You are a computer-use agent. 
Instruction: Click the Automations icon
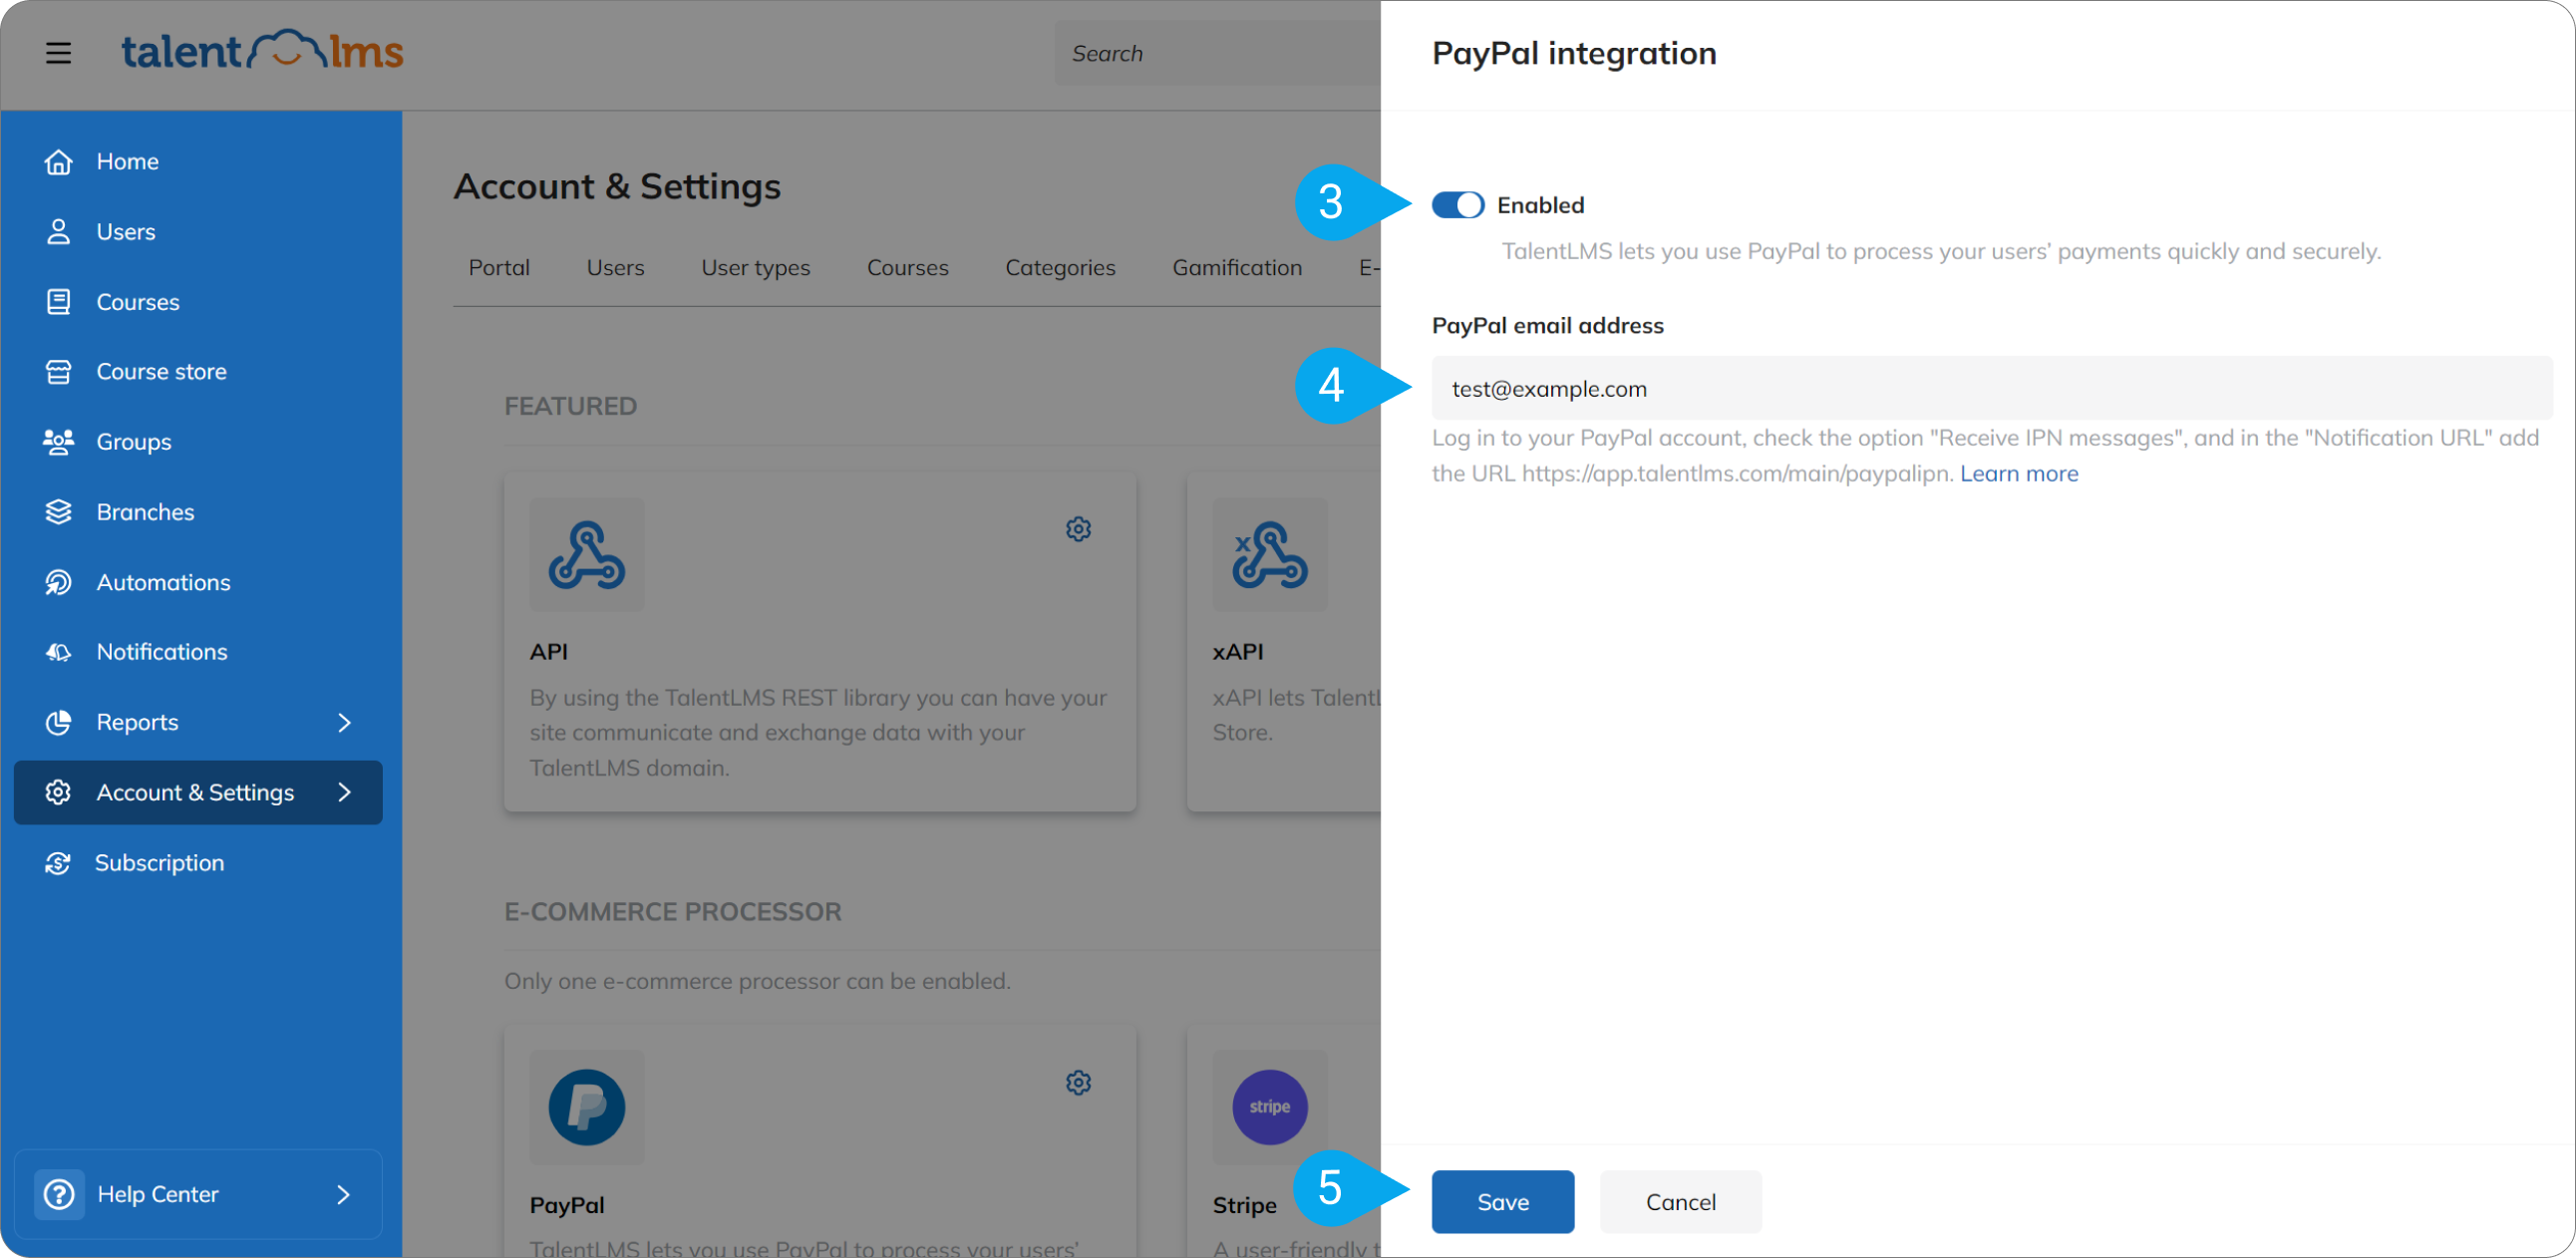[58, 582]
